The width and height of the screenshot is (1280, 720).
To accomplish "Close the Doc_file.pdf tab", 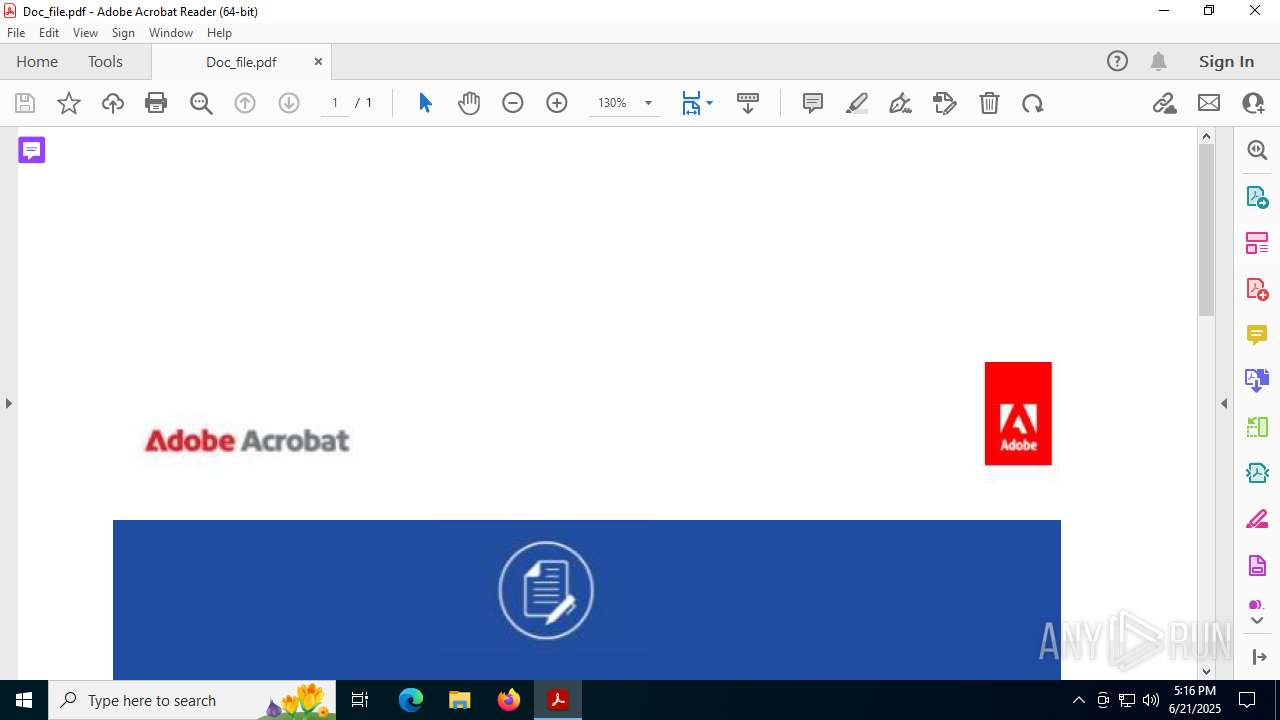I will (x=318, y=61).
